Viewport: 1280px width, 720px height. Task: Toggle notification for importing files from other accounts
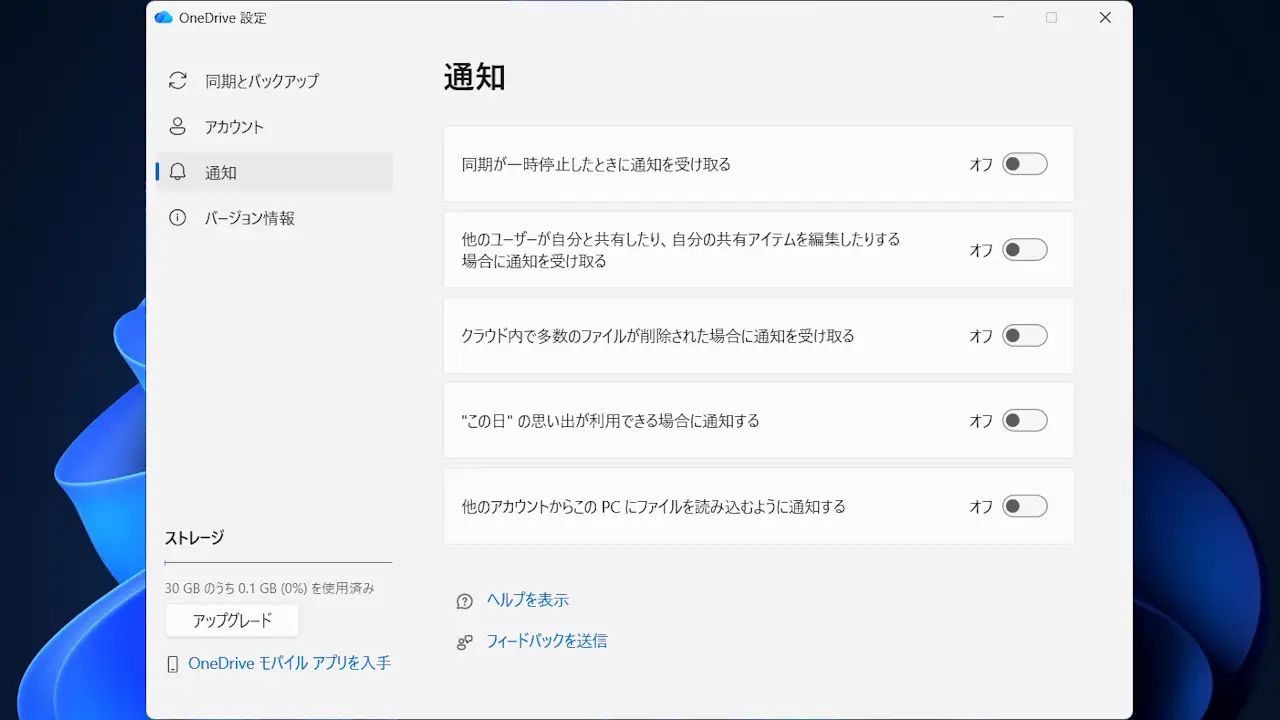(x=1025, y=507)
